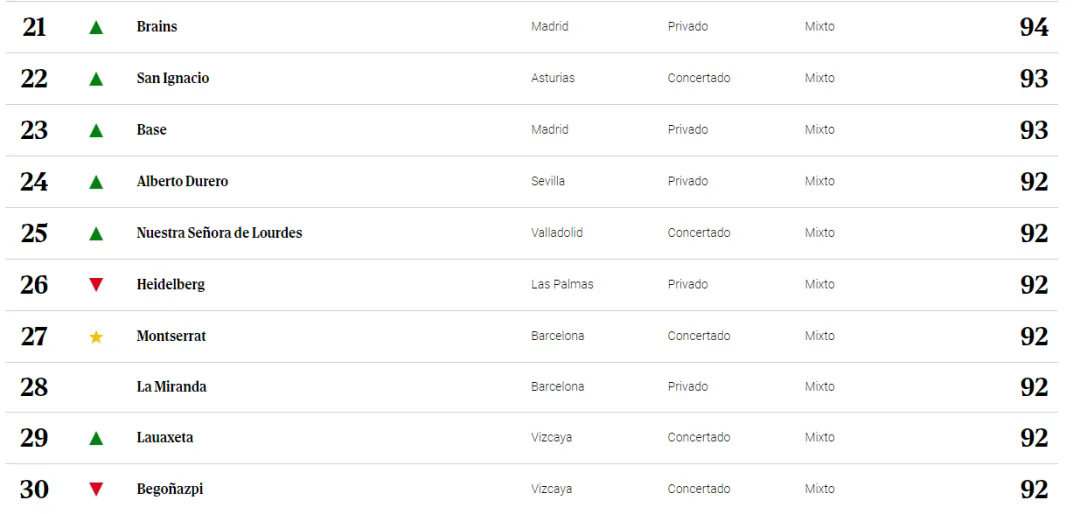Click the green trend arrow for Base
The width and height of the screenshot is (1080, 514).
click(96, 130)
